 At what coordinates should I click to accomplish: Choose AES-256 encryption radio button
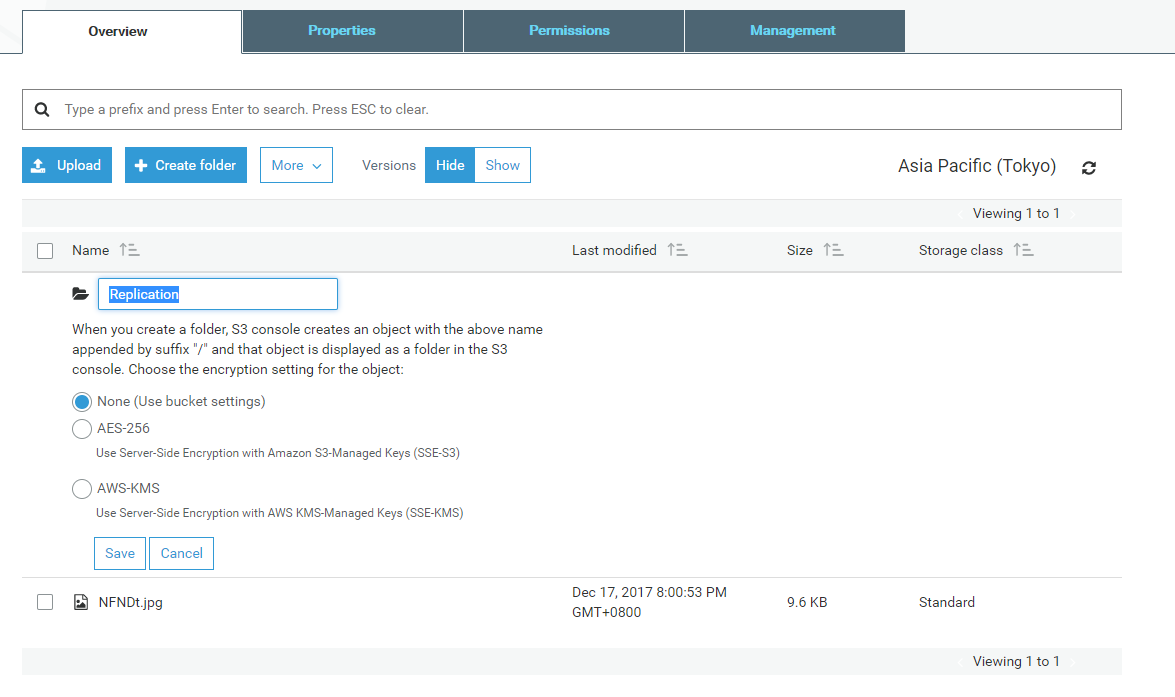pyautogui.click(x=82, y=429)
